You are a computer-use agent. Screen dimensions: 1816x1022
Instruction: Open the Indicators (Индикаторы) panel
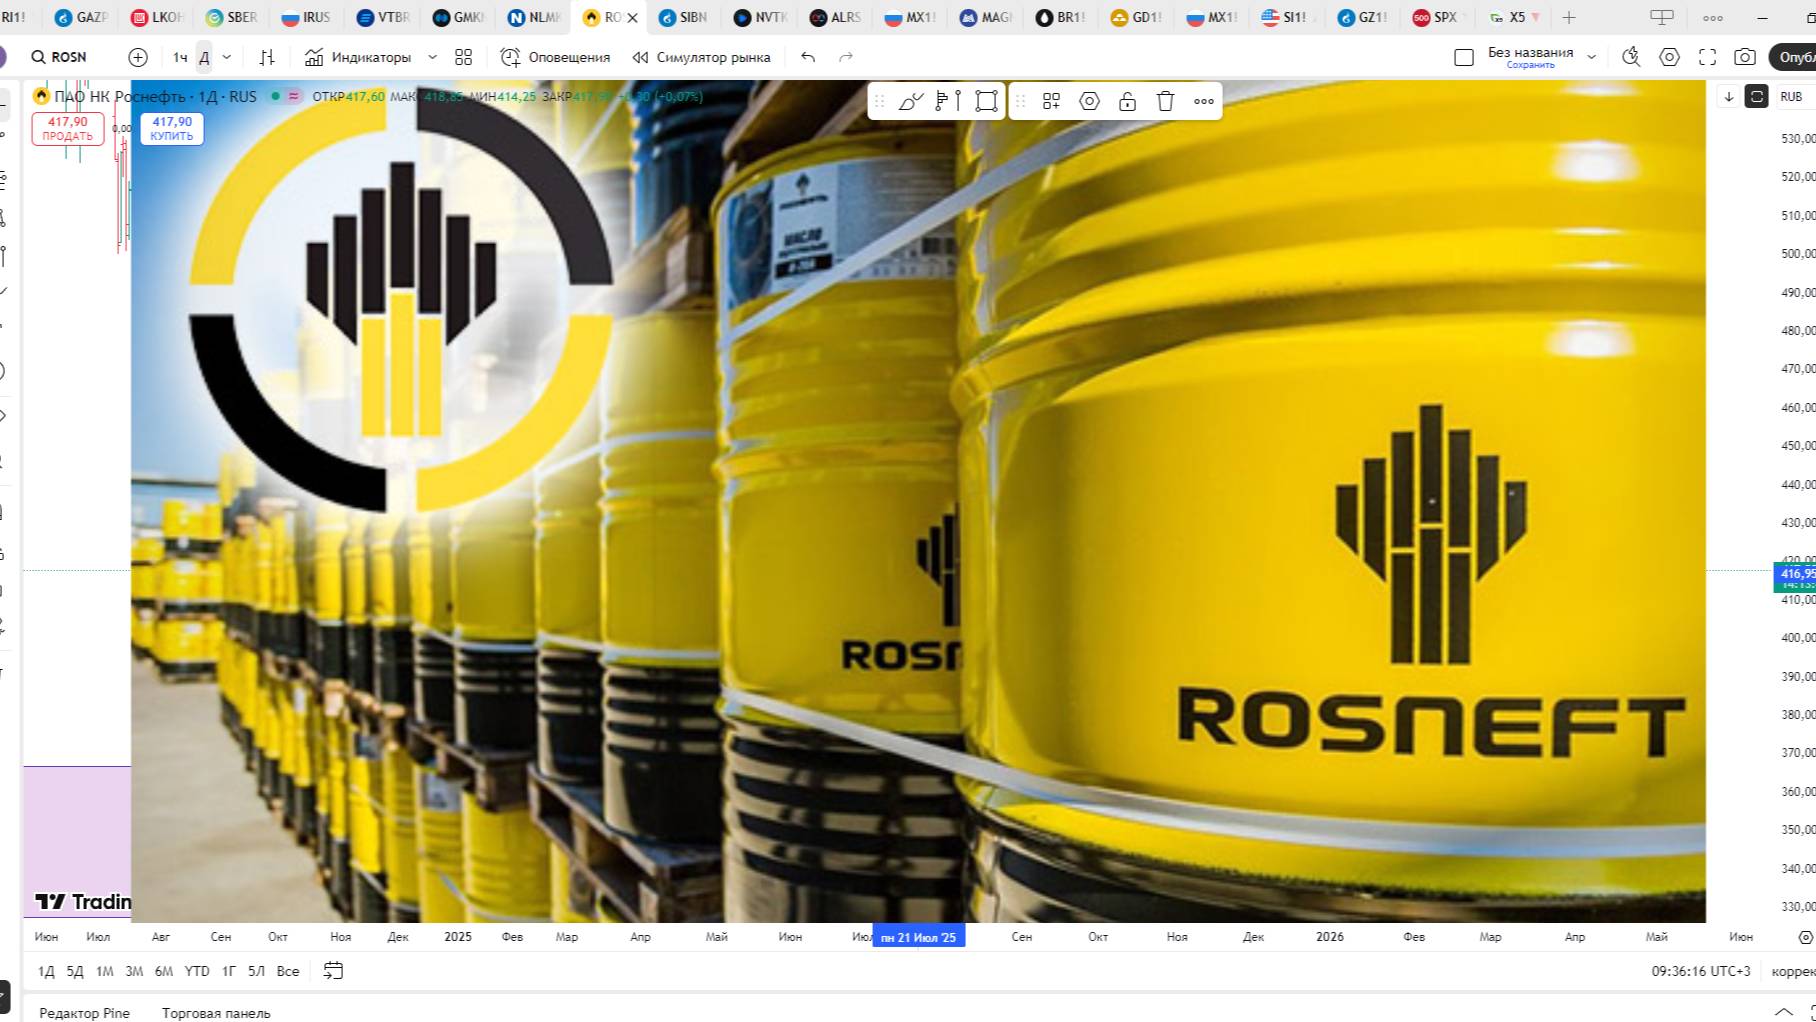tap(359, 57)
